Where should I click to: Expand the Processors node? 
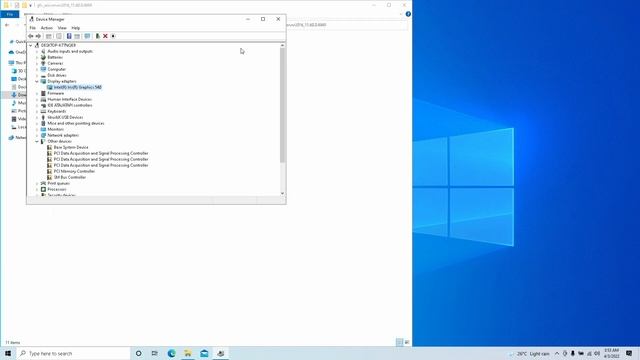[37, 189]
